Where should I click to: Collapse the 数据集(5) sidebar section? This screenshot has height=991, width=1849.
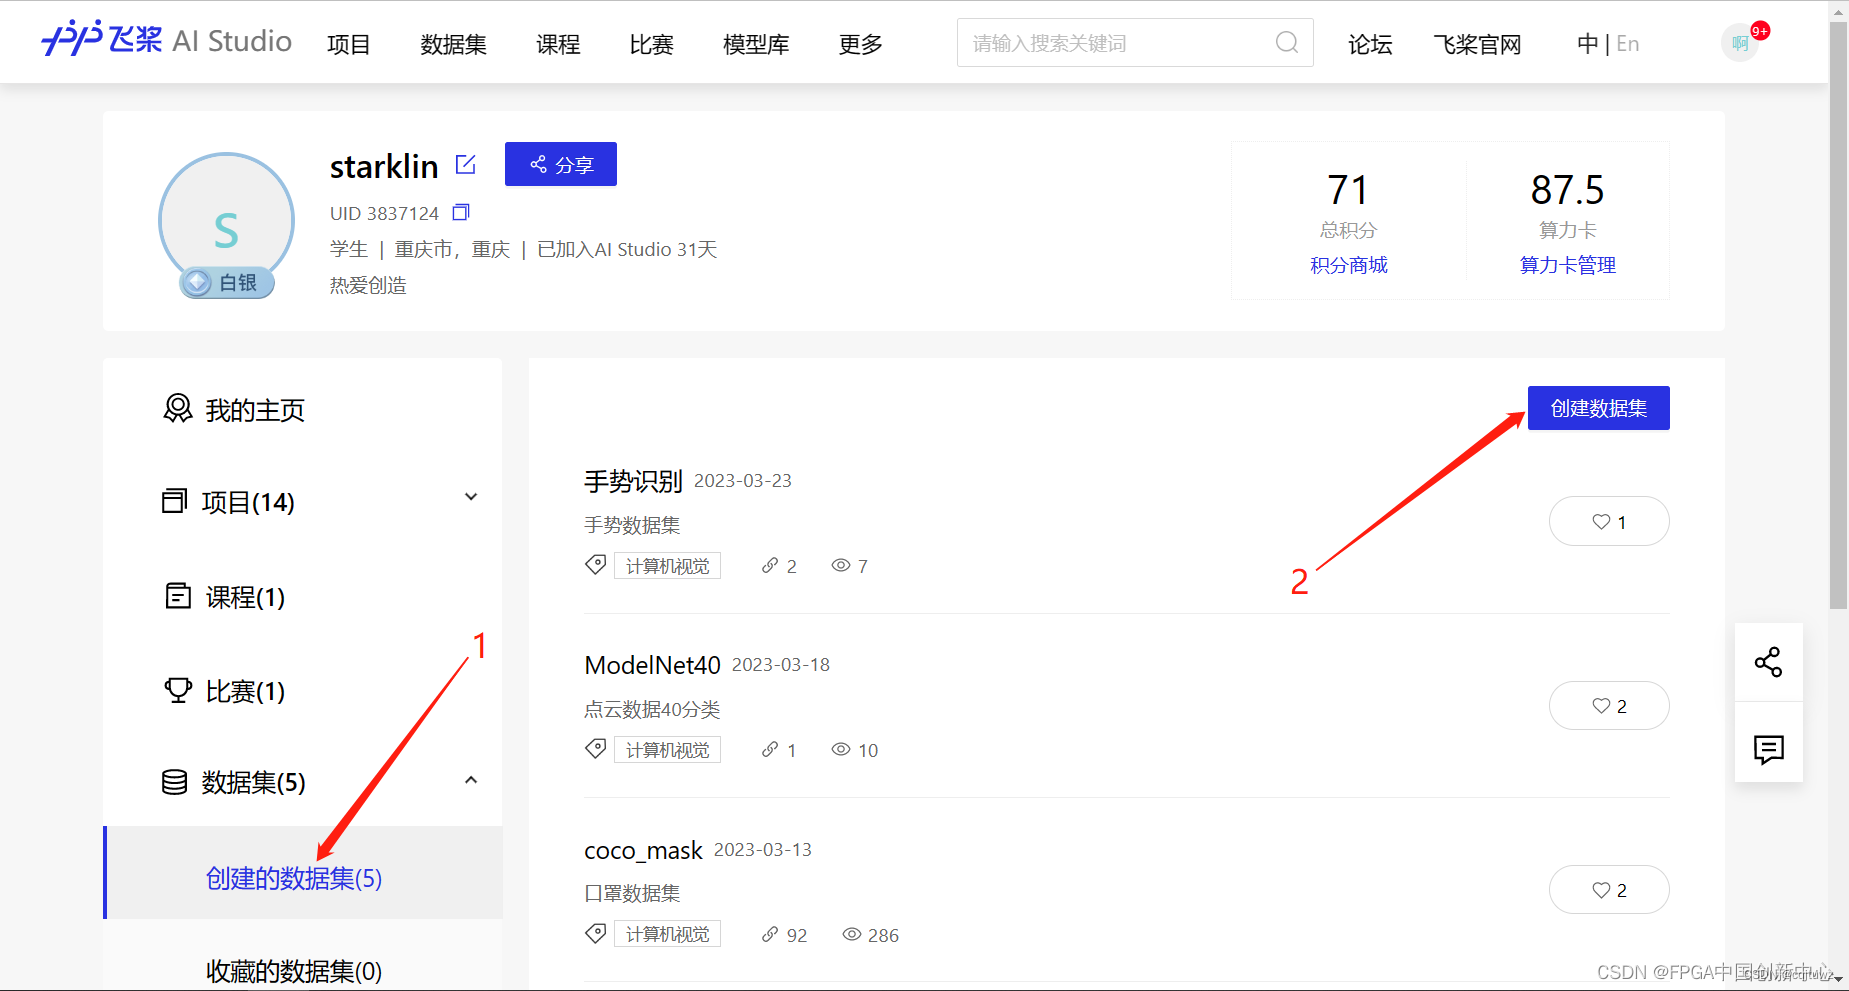(x=471, y=780)
